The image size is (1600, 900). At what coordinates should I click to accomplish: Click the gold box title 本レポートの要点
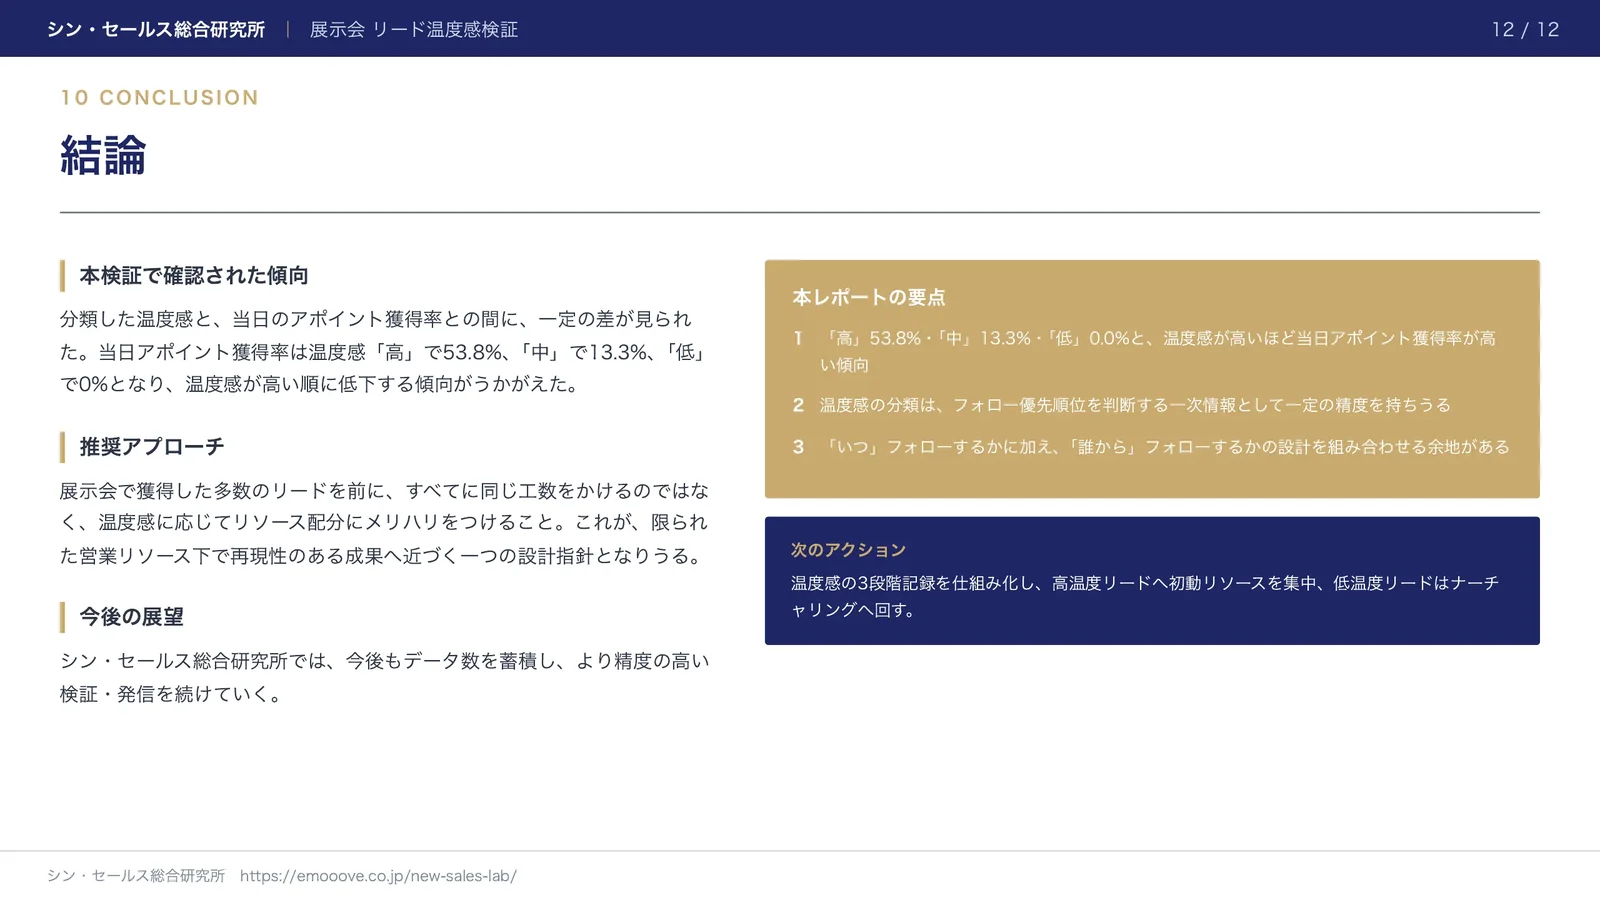tap(868, 297)
